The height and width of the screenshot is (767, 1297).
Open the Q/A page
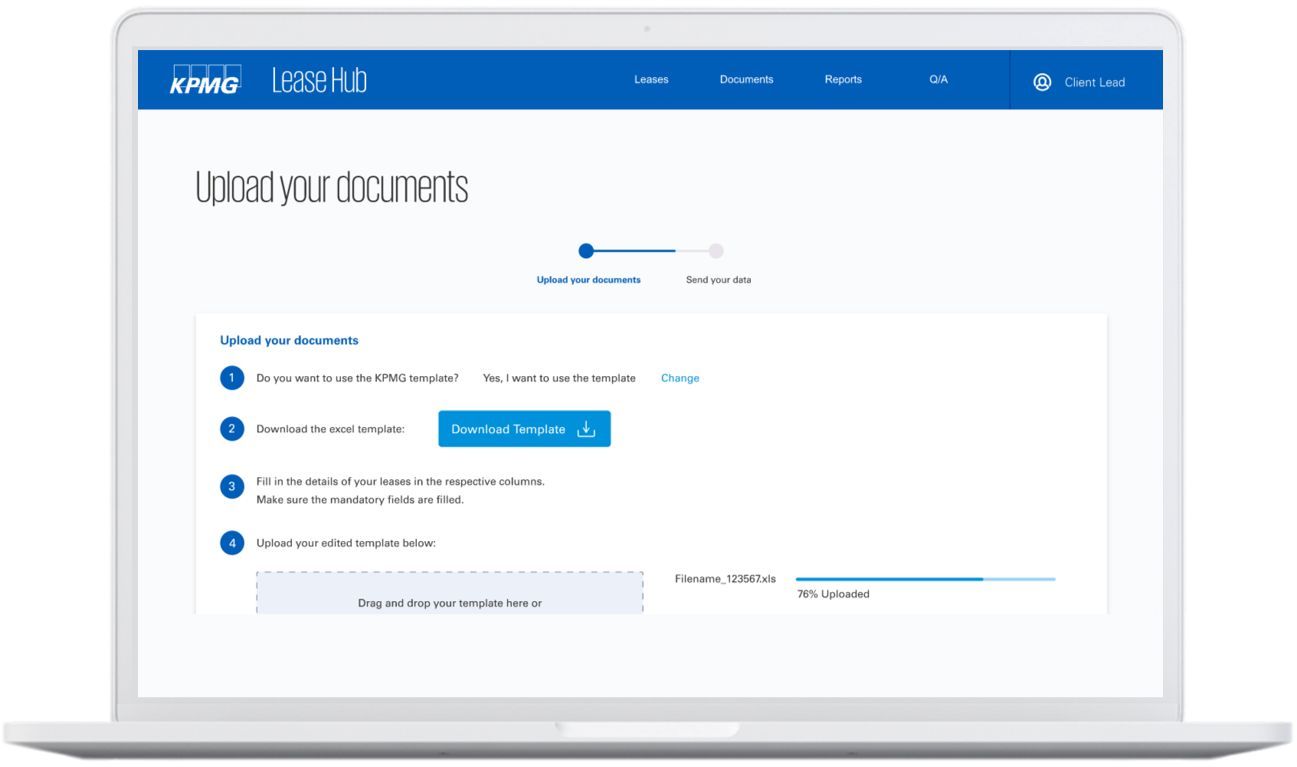[938, 80]
